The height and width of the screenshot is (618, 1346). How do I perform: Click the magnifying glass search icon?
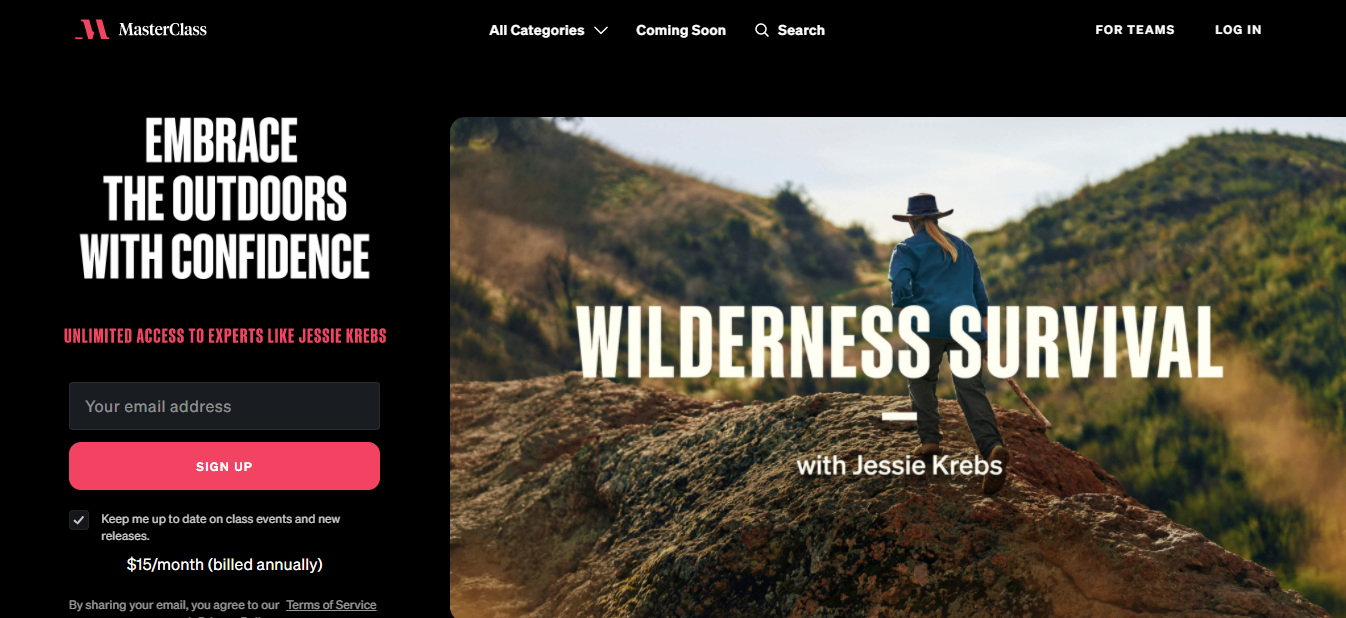click(x=762, y=30)
